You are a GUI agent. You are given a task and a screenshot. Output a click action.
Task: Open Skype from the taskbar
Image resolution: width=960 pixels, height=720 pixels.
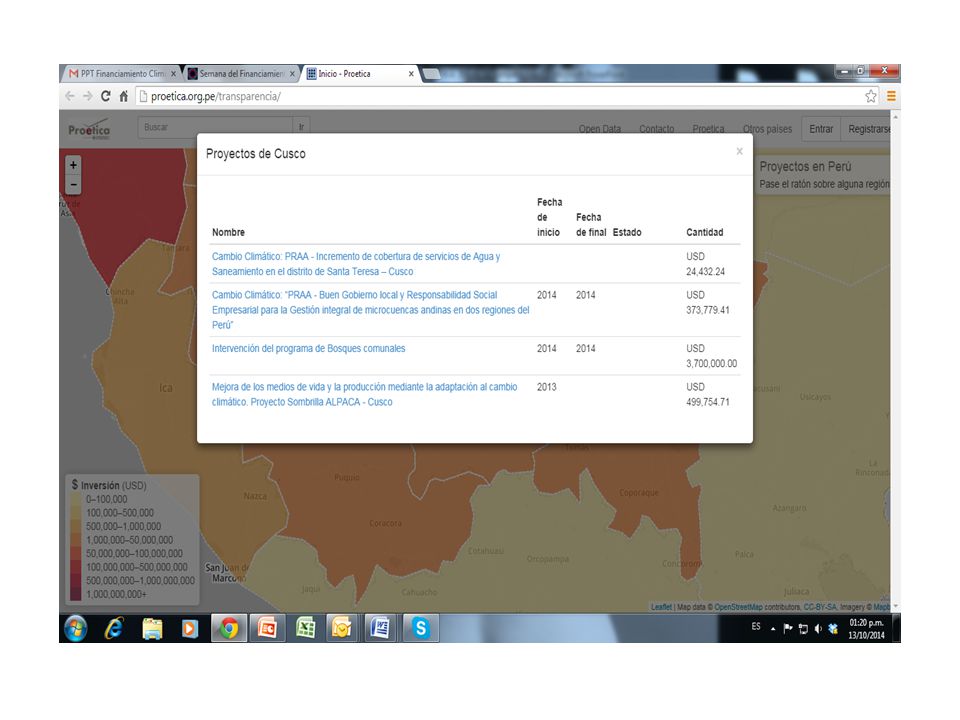[421, 628]
